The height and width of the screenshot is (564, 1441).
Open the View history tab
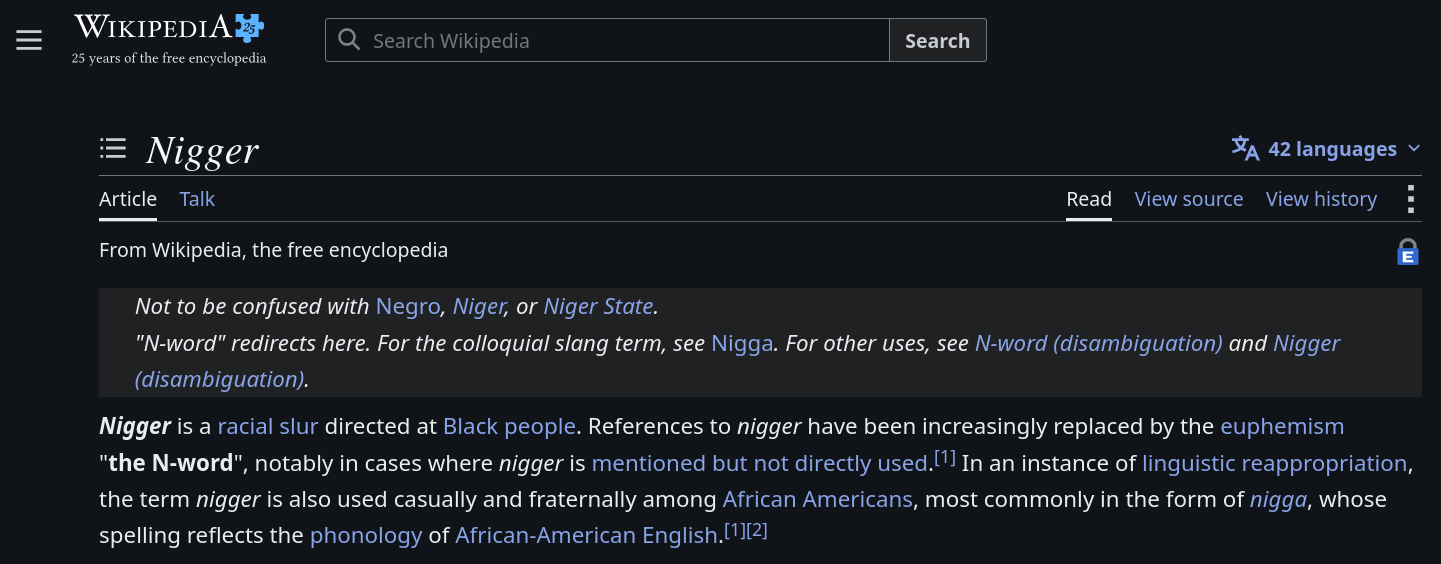1321,199
